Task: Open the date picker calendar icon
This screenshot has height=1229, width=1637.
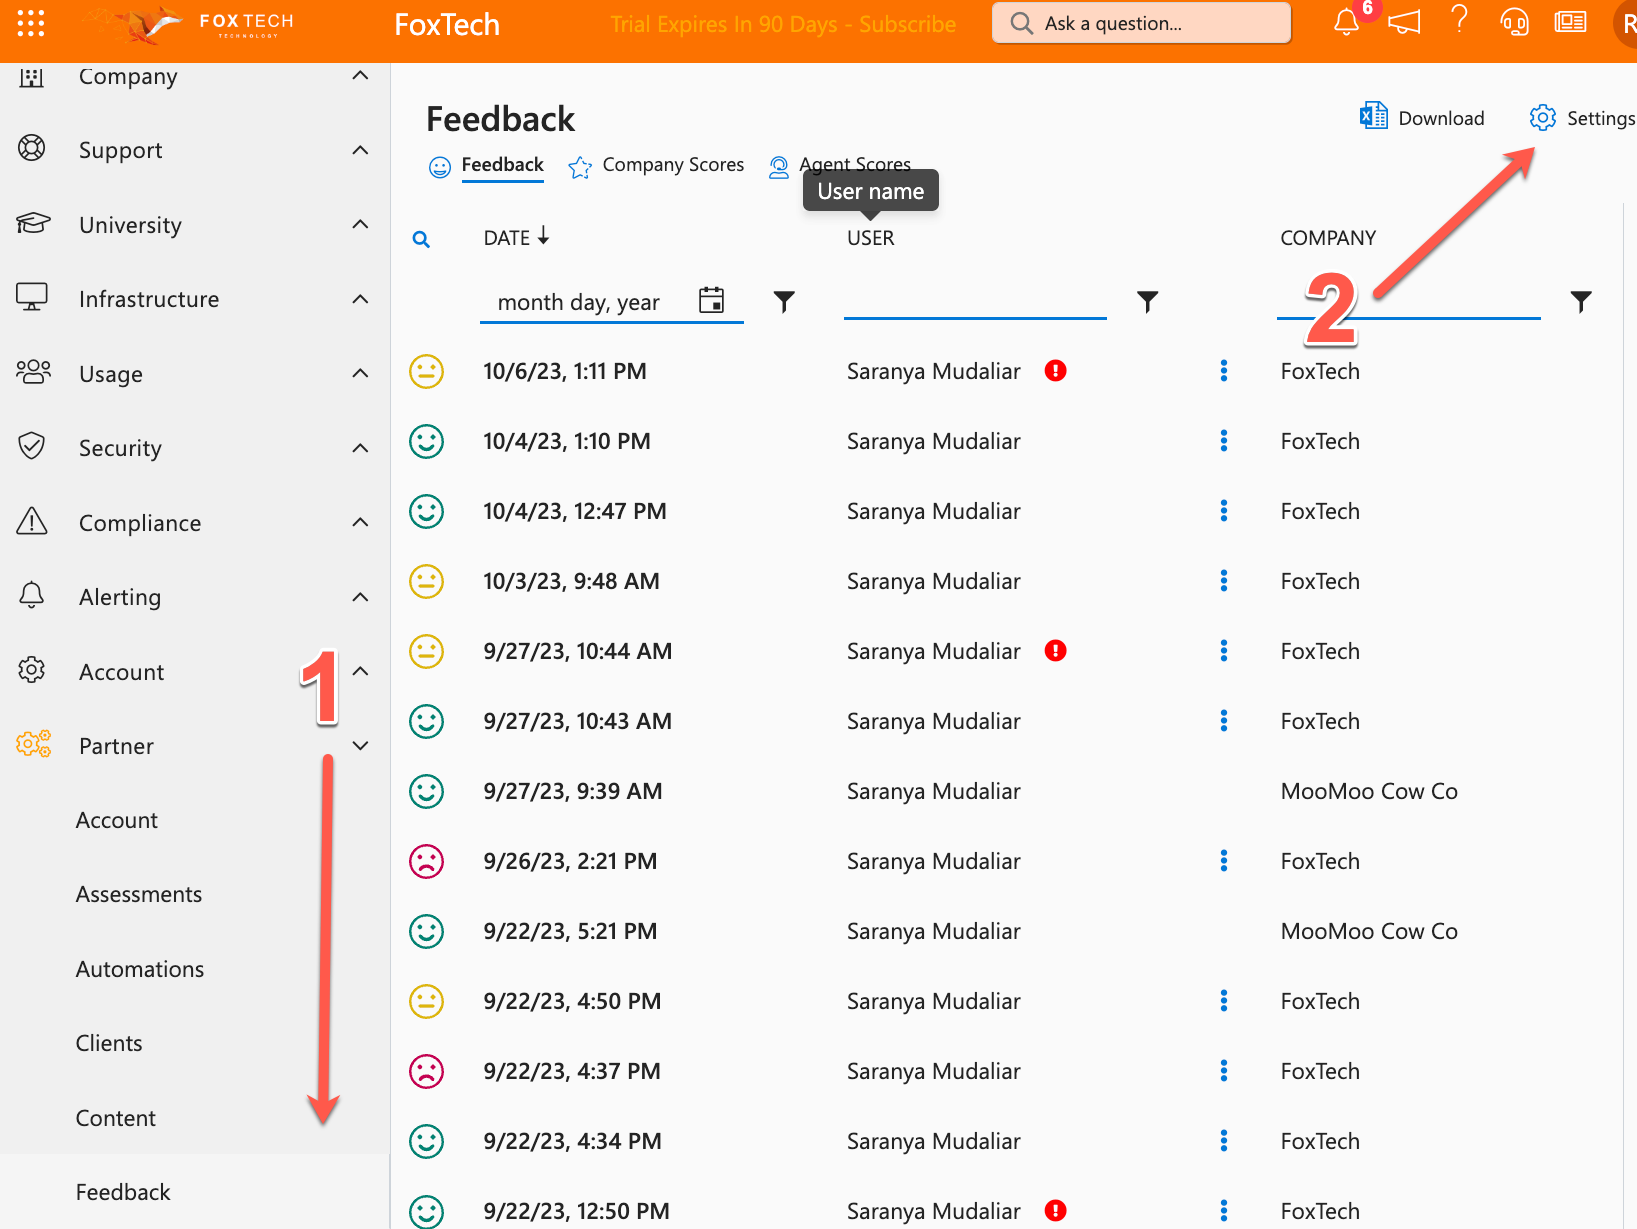Action: (711, 300)
